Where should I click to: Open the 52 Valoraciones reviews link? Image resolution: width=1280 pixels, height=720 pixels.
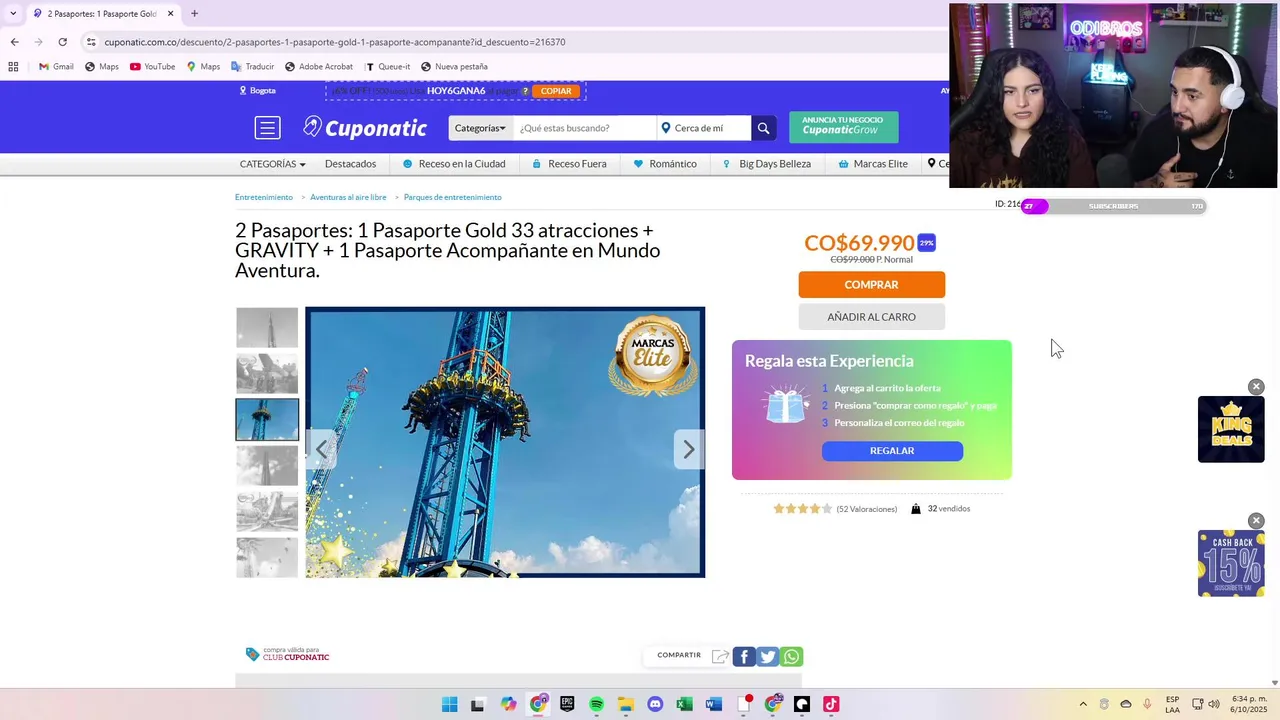pos(866,509)
